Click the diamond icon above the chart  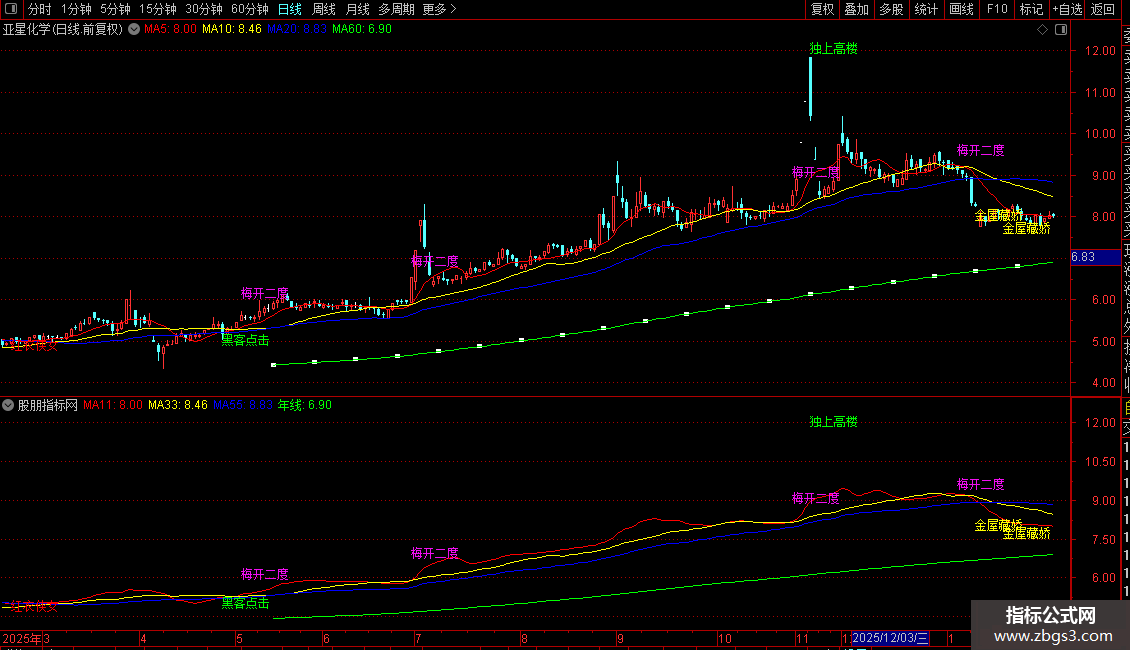pyautogui.click(x=1042, y=30)
